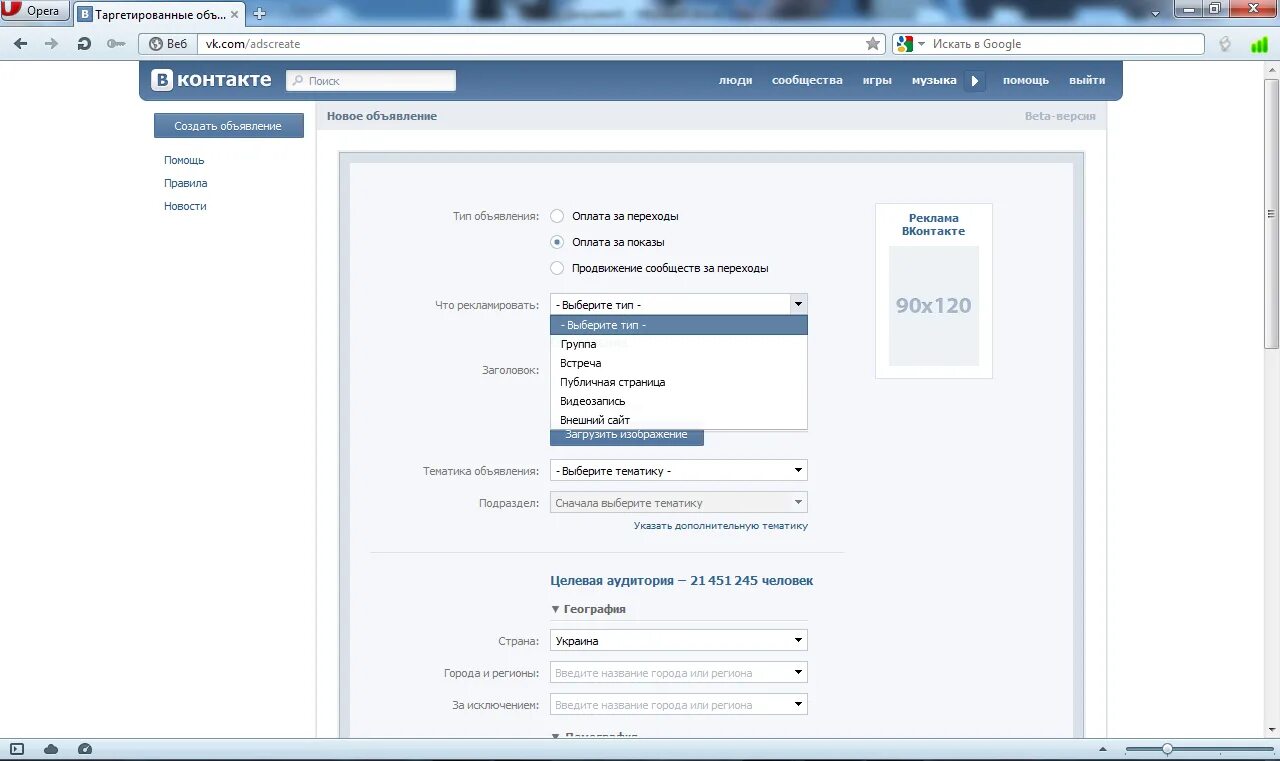Choose Внешний сайт from the list
1280x761 pixels.
coord(678,420)
